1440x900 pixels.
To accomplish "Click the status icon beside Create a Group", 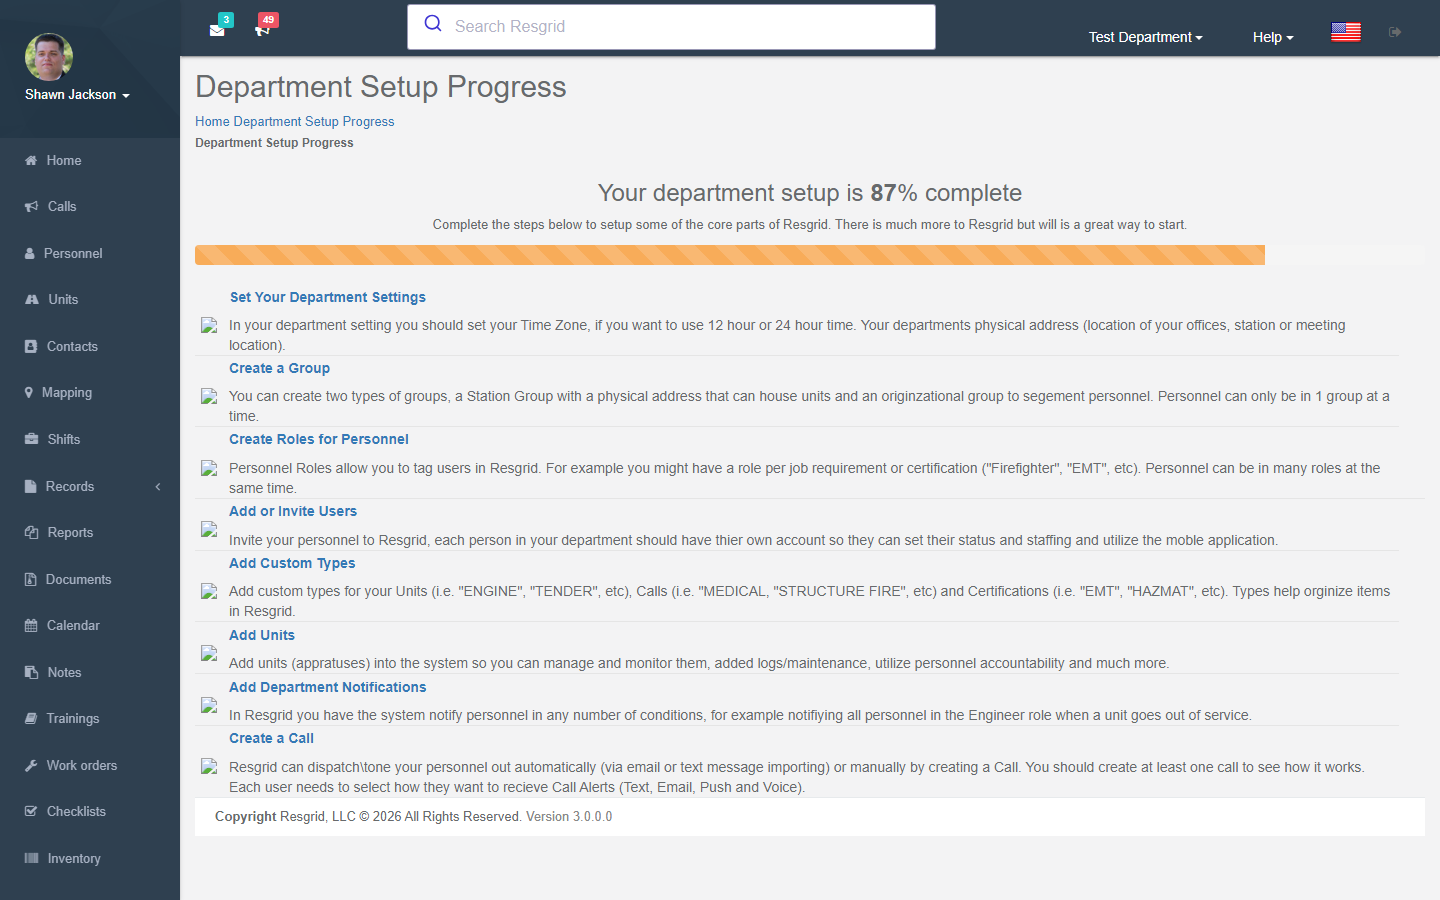I will (209, 396).
